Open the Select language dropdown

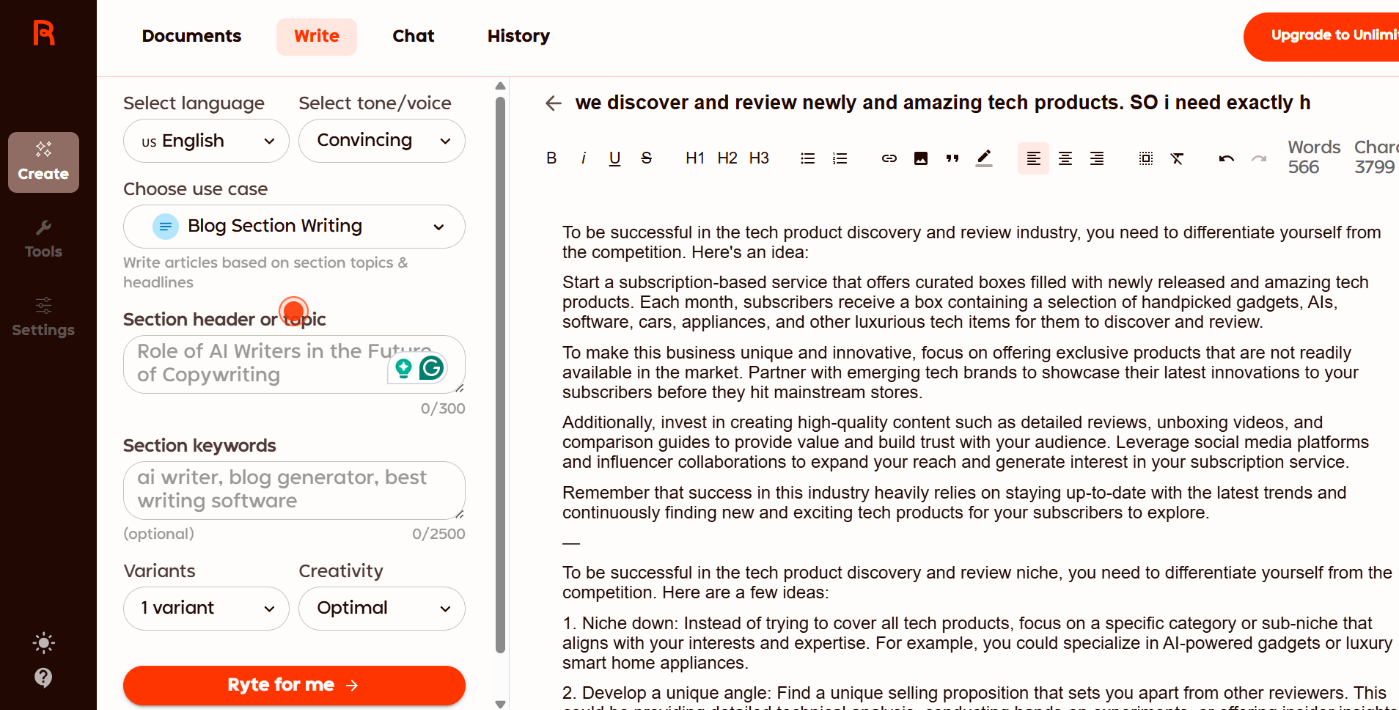click(206, 141)
